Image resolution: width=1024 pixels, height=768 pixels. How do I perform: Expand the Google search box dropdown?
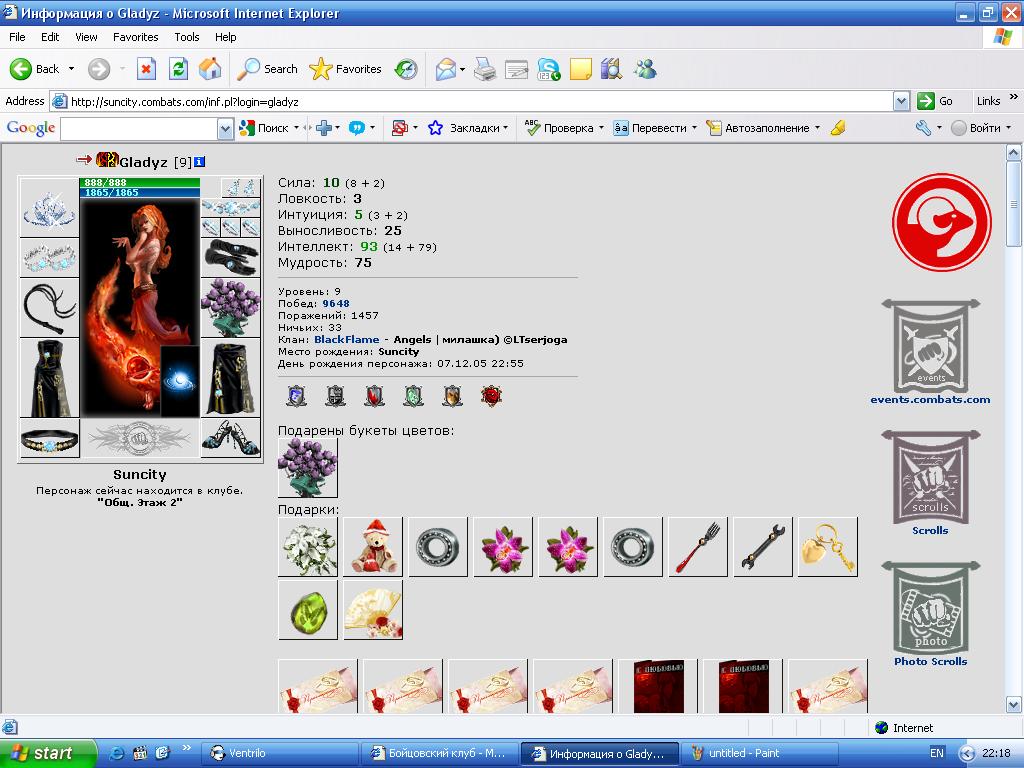tap(225, 129)
